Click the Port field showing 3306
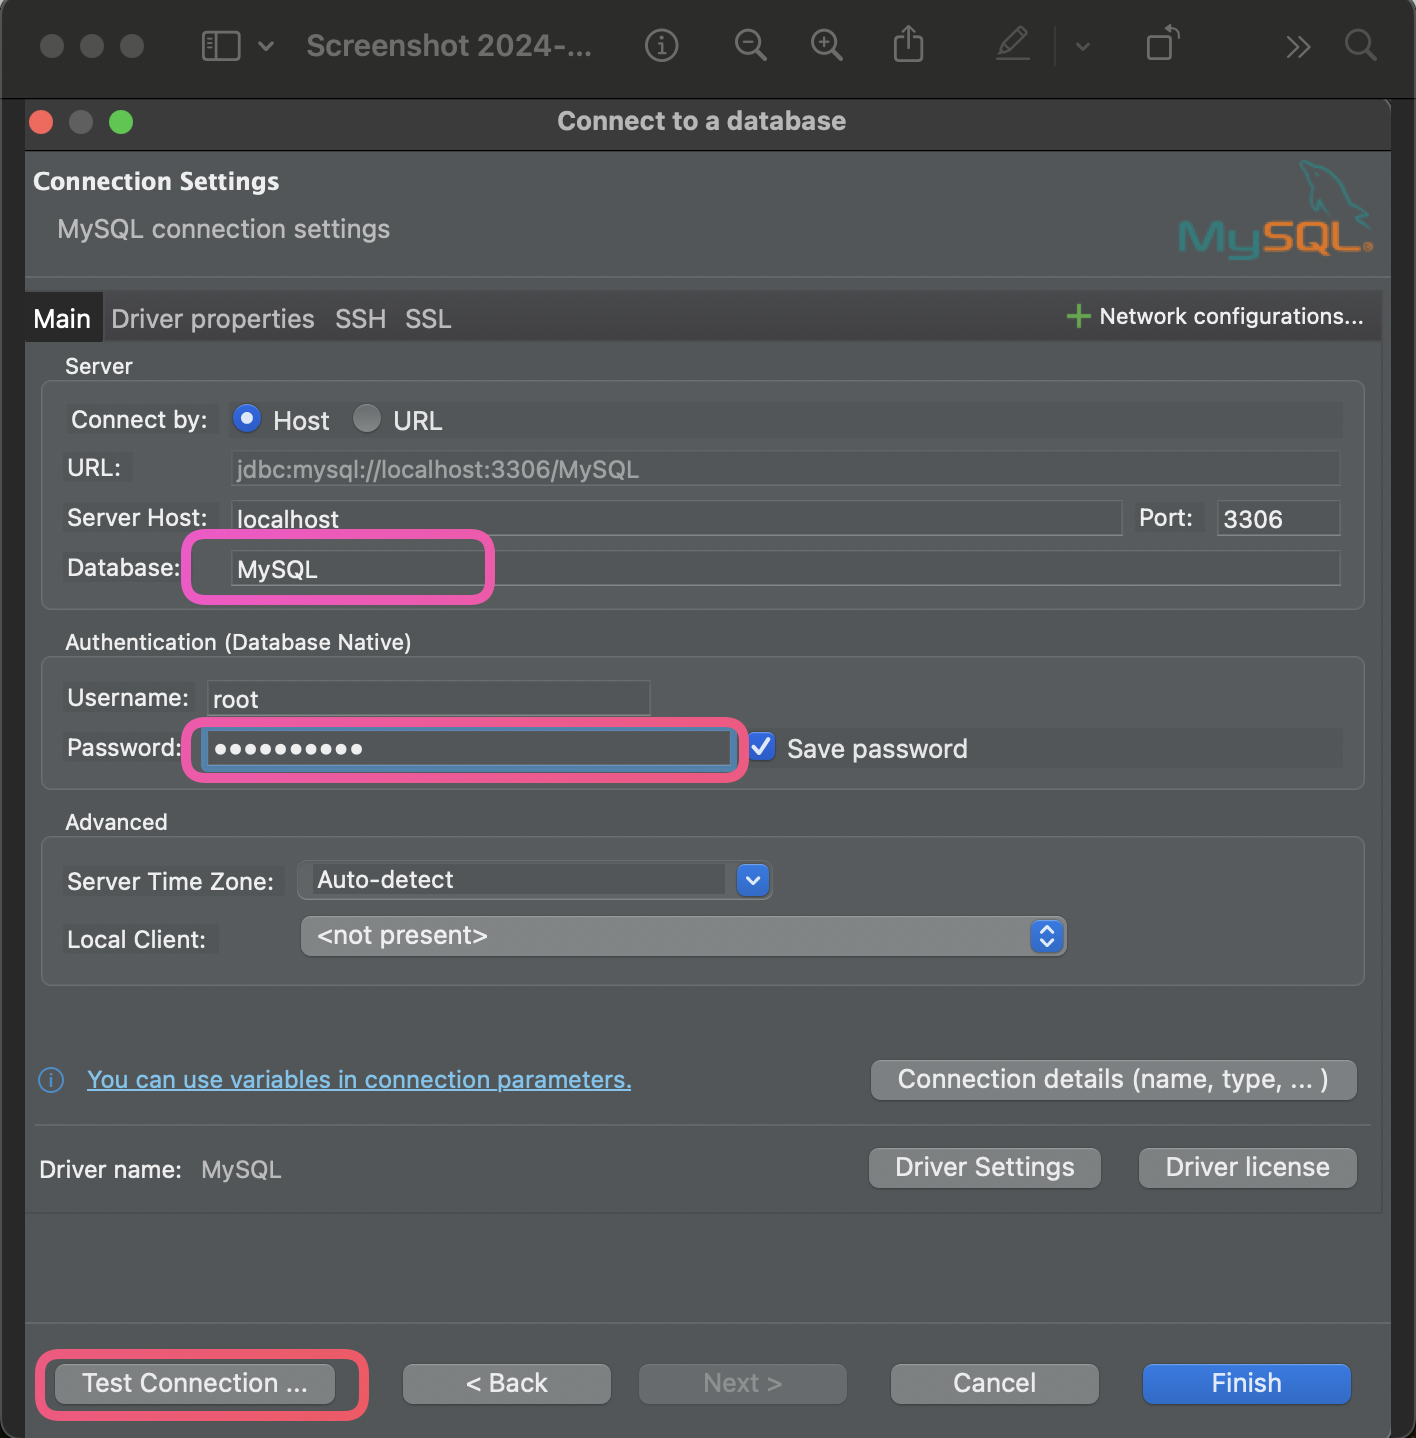 1278,518
